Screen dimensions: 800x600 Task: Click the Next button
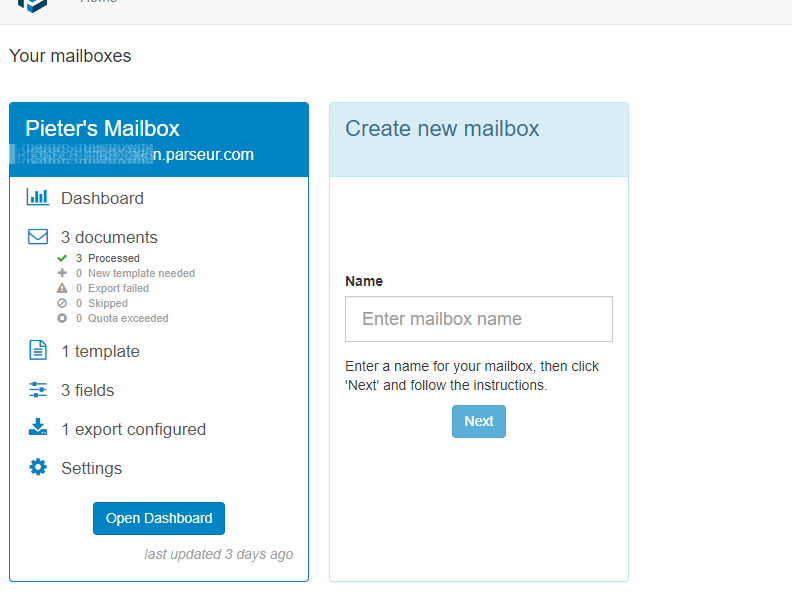[x=479, y=421]
